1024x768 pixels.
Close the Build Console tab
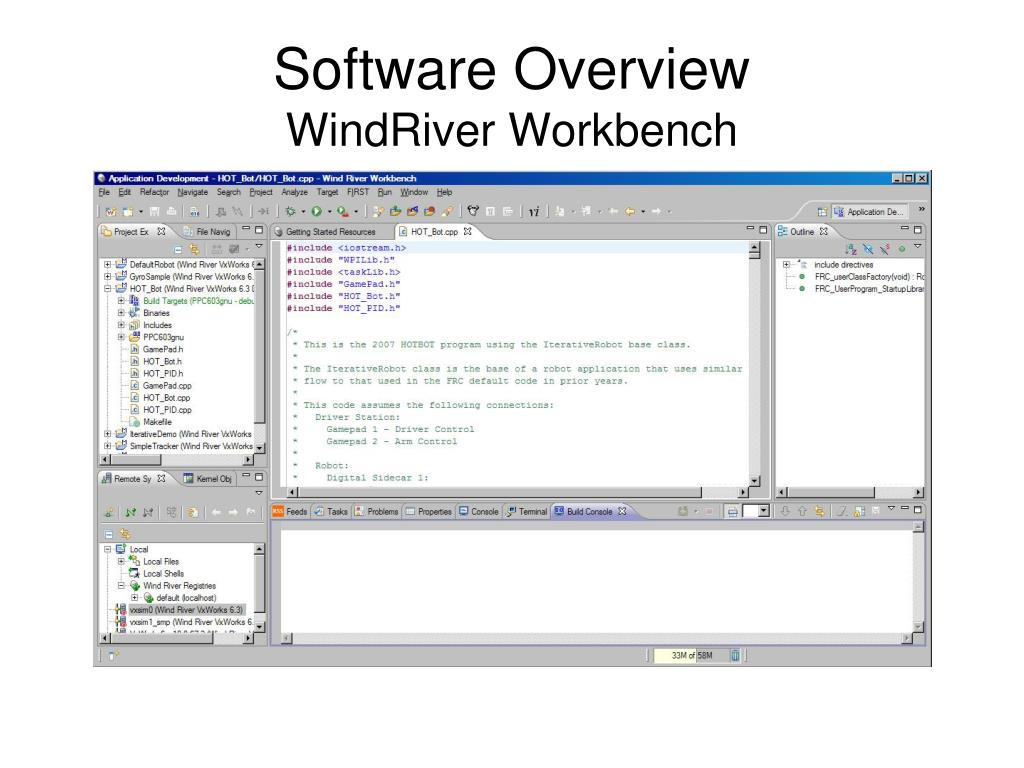click(x=622, y=511)
